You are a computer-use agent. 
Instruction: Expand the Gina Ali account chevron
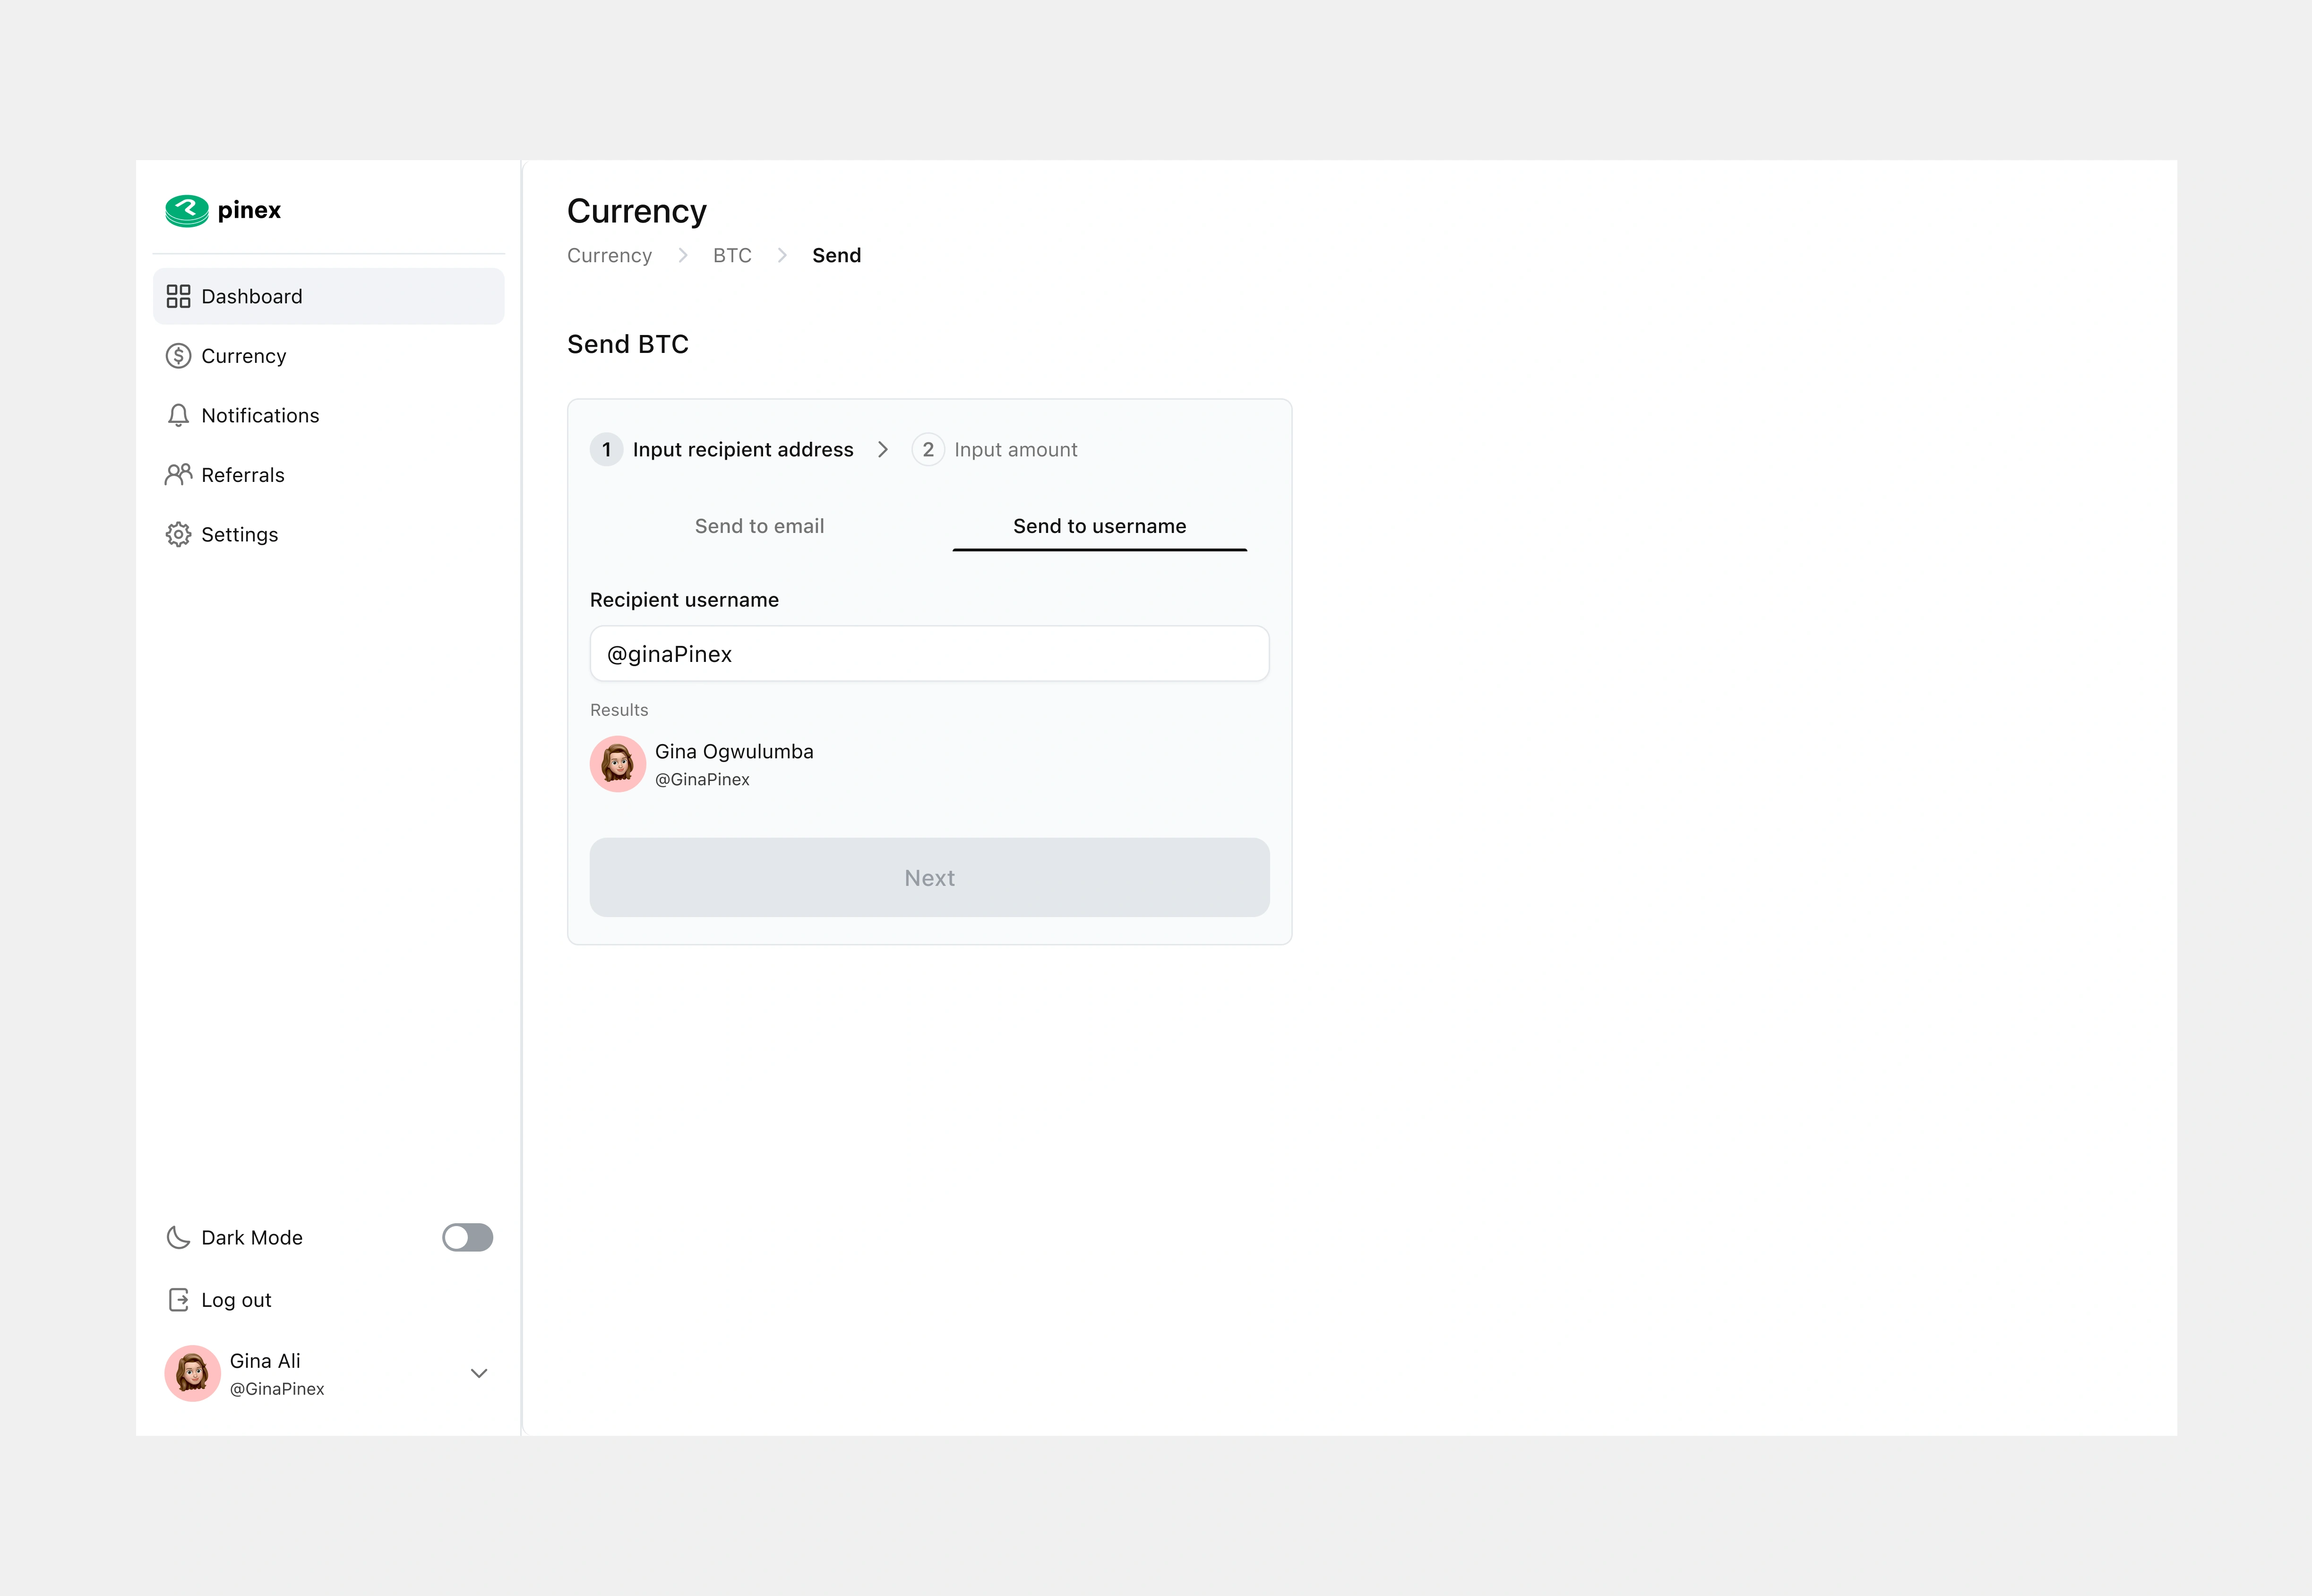(x=479, y=1373)
